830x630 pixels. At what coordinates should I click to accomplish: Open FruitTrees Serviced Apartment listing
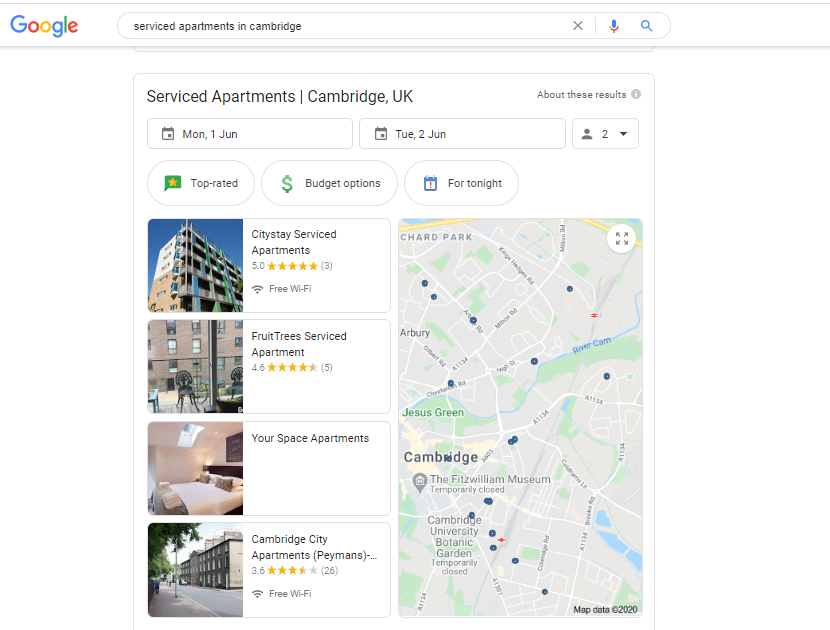pos(269,366)
